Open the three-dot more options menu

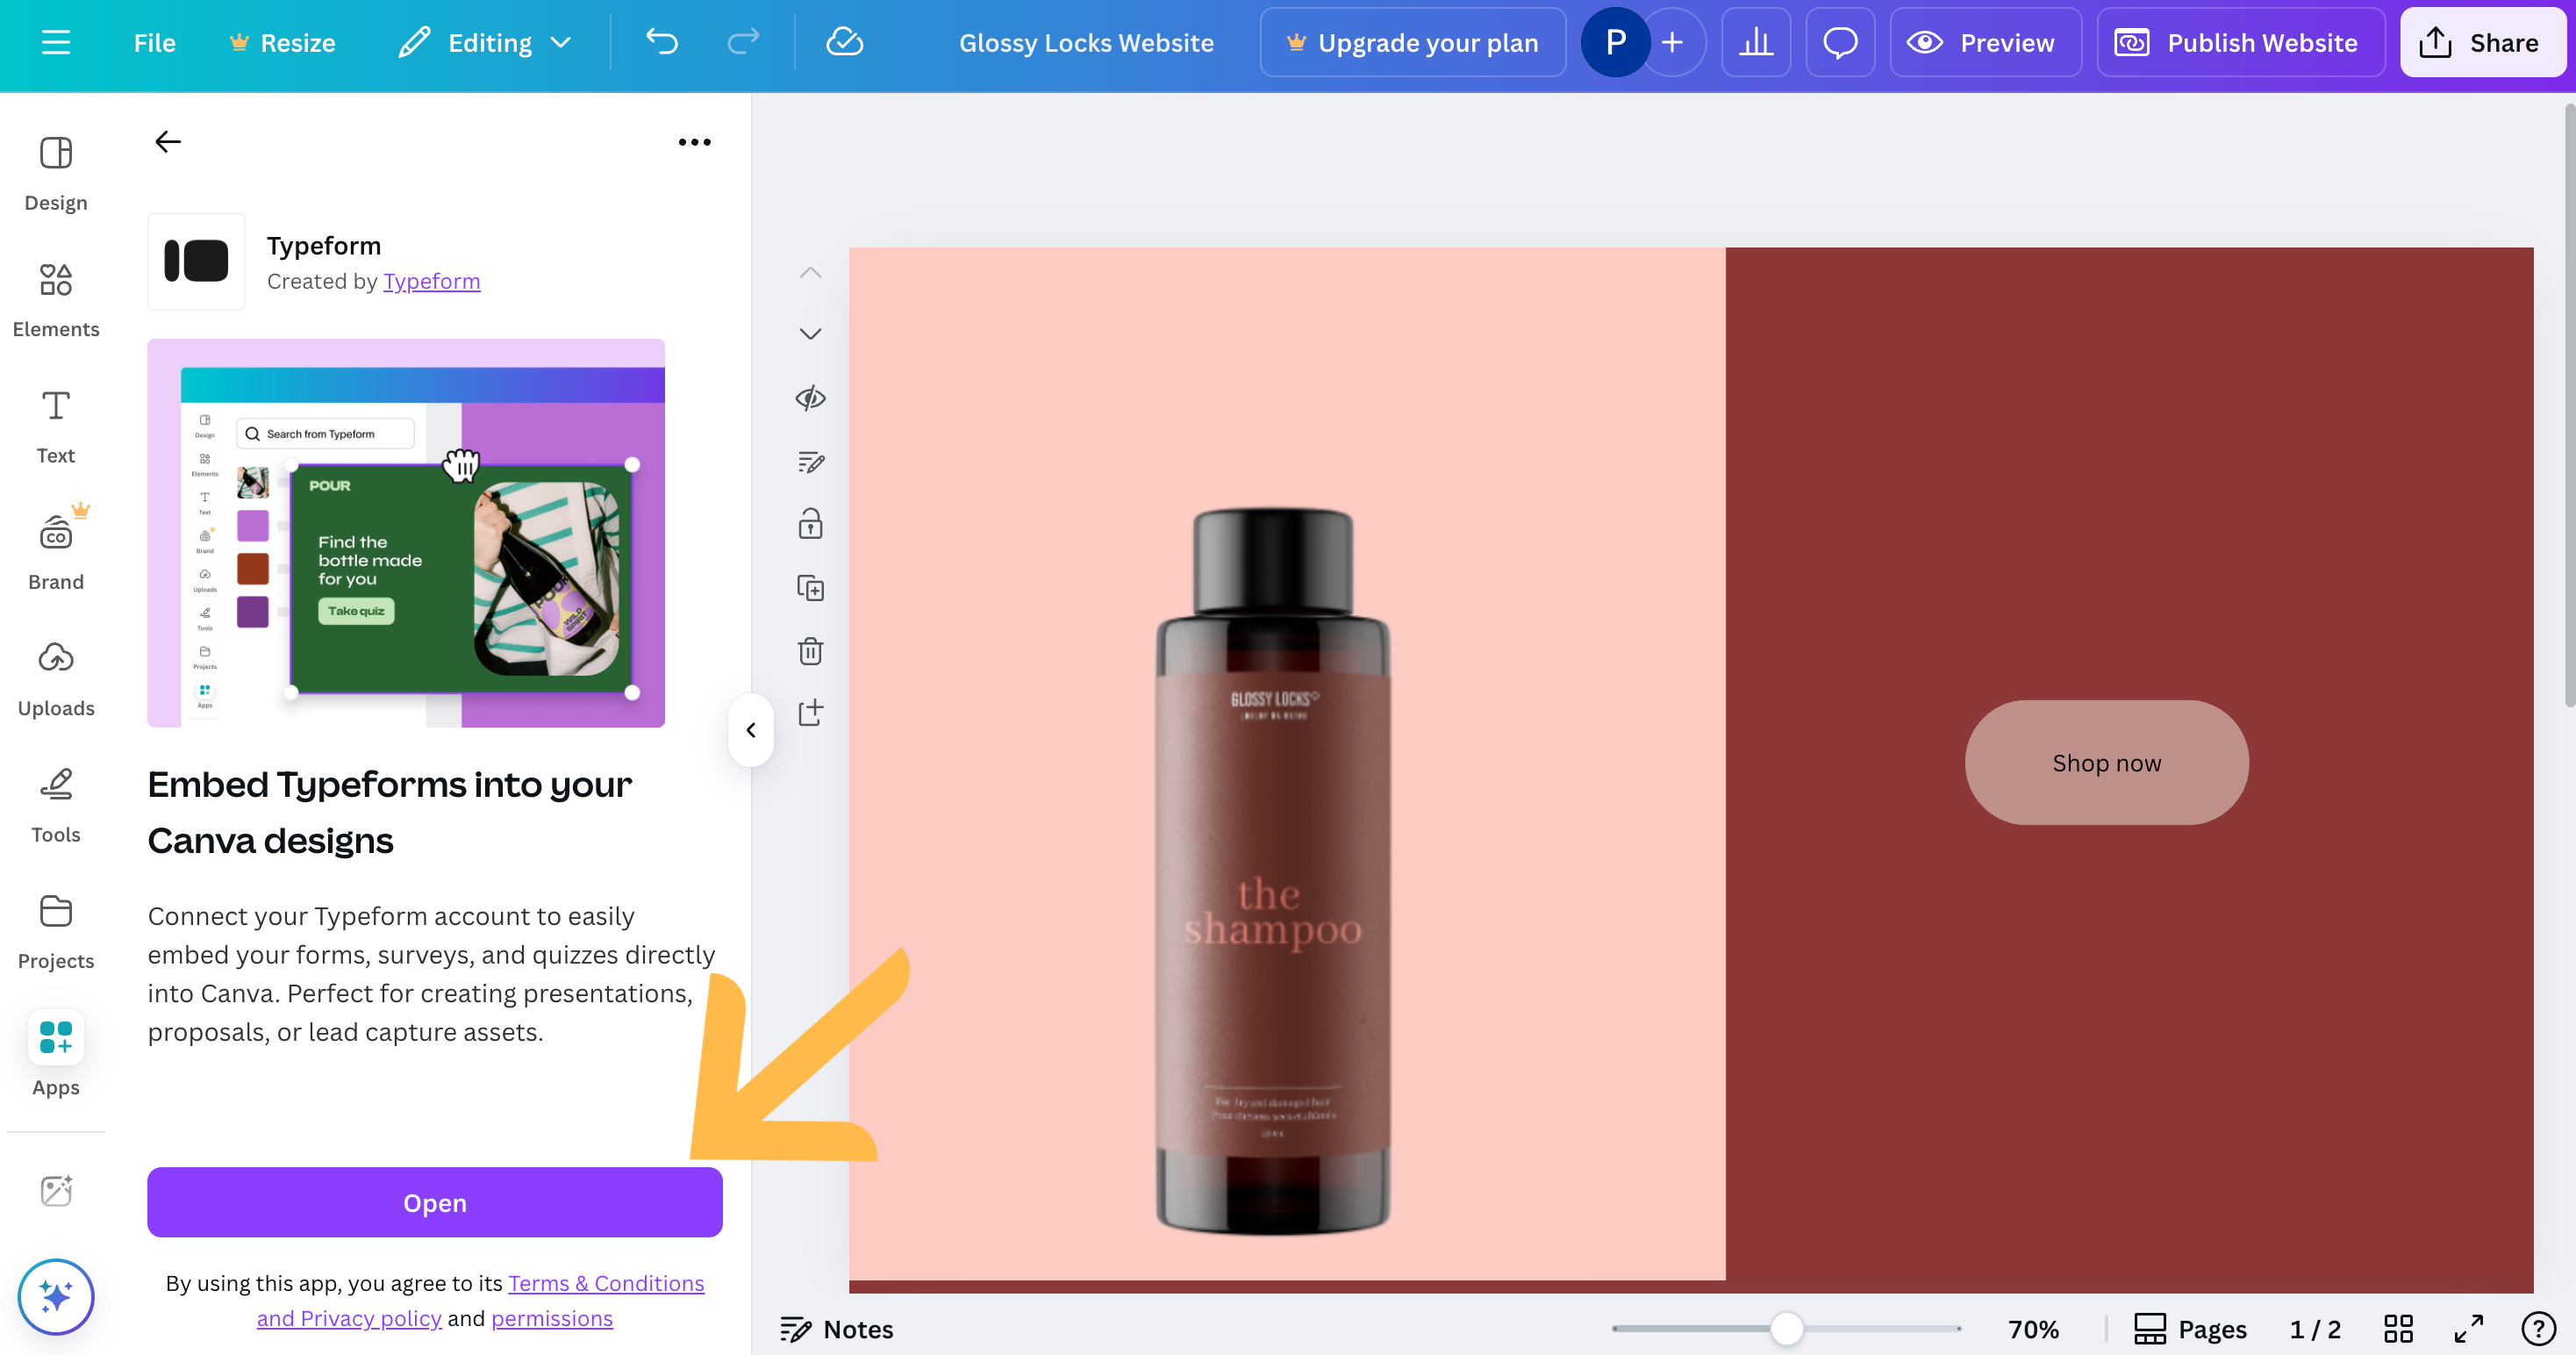point(694,142)
